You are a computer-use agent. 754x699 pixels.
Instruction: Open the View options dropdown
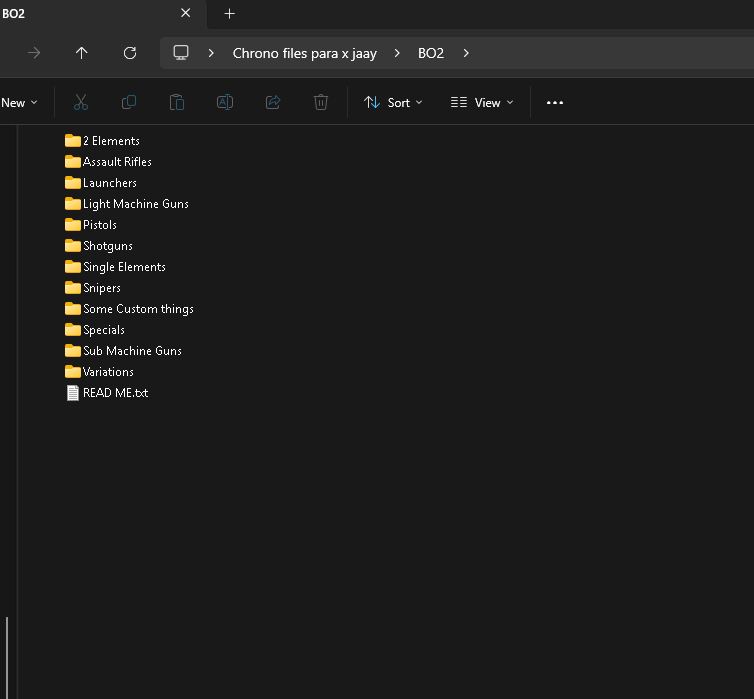[x=482, y=102]
